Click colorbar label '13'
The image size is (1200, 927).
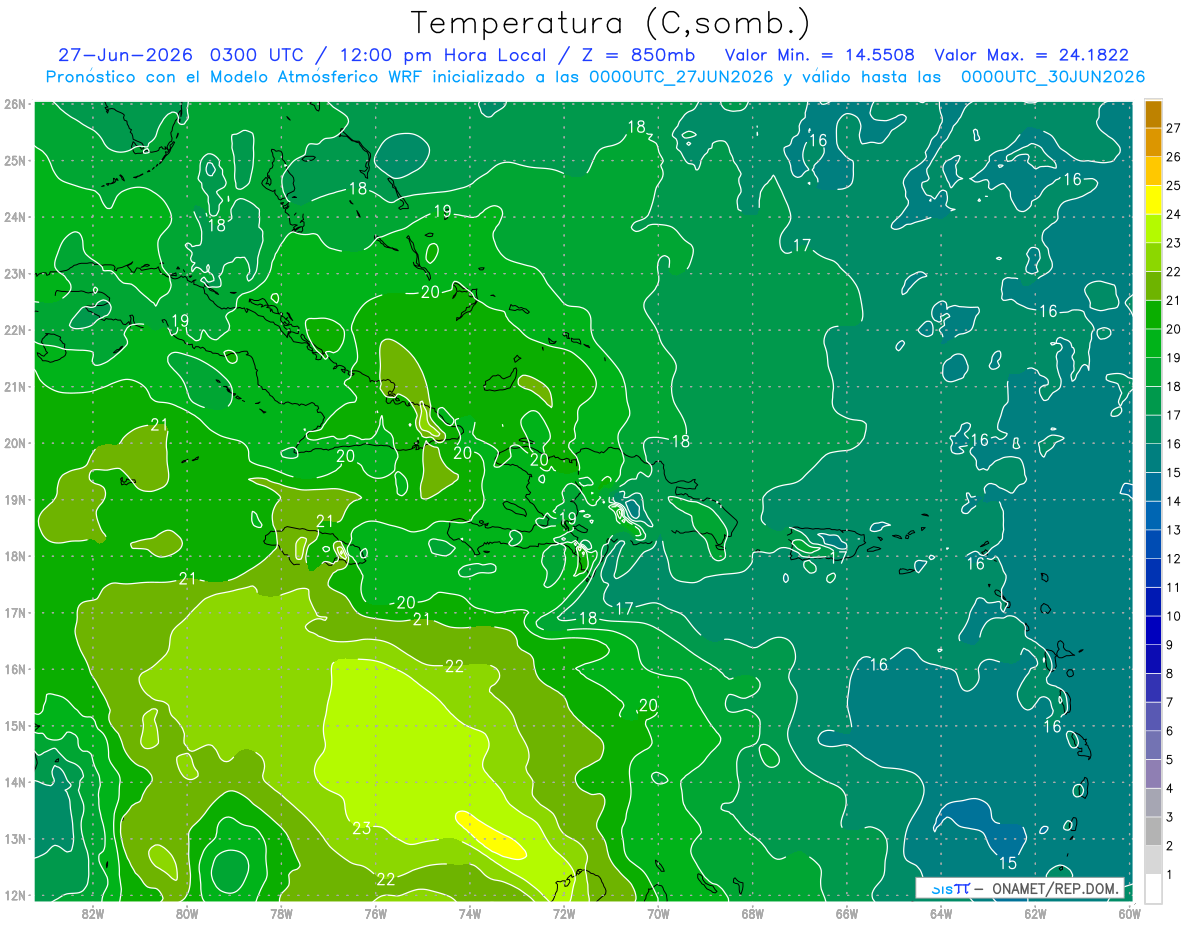[1174, 530]
